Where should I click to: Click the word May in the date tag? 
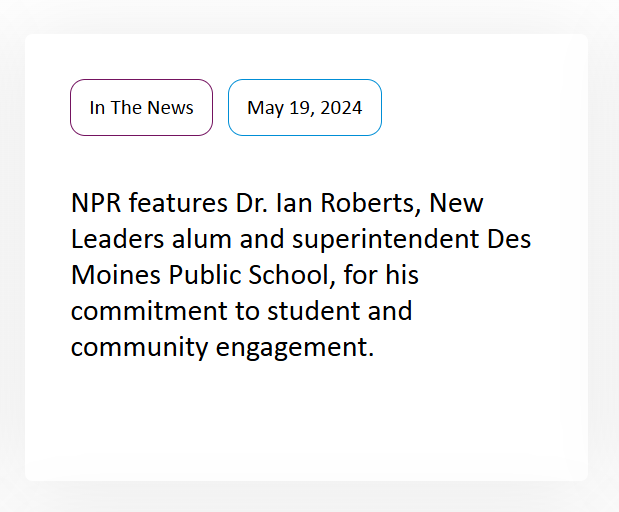click(265, 107)
